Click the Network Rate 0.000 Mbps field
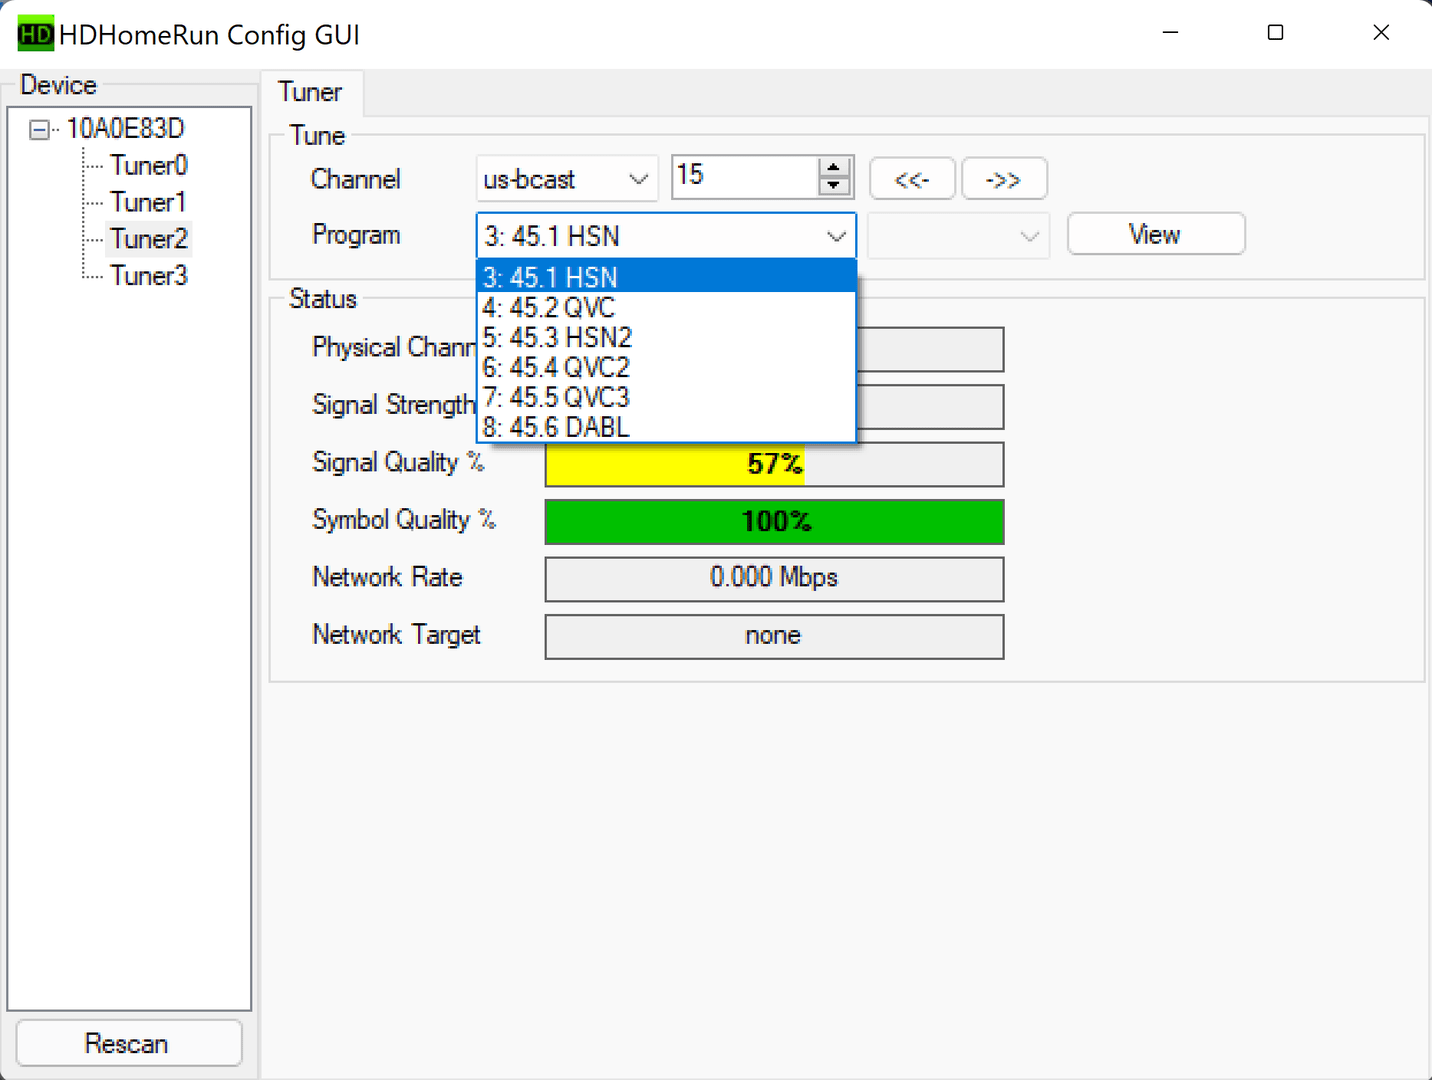 point(774,579)
